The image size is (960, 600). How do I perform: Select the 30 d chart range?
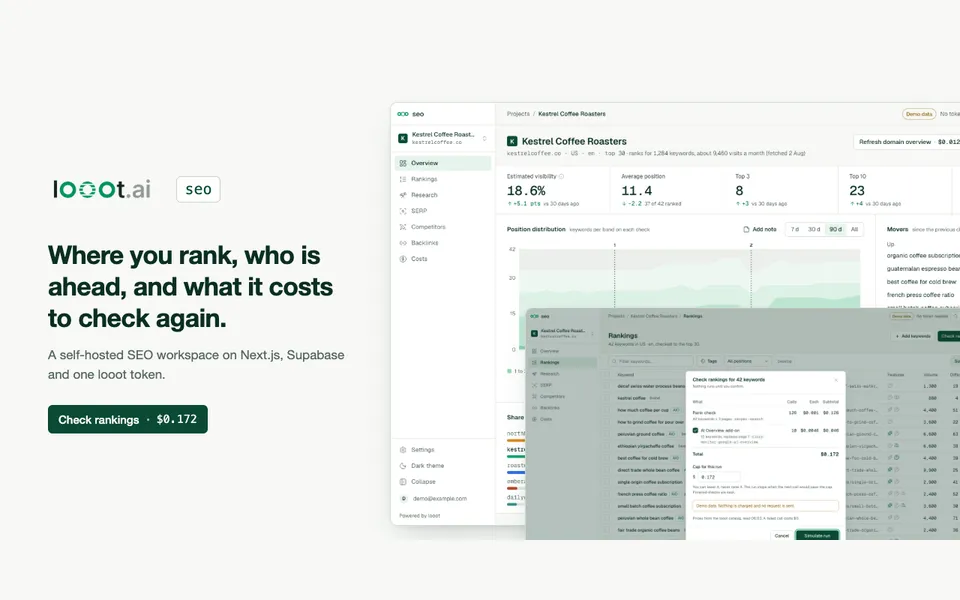tap(814, 229)
